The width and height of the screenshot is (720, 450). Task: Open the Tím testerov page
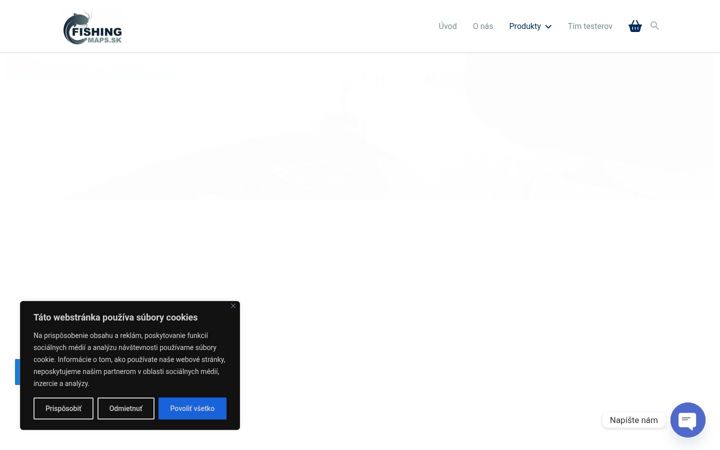[x=590, y=26]
